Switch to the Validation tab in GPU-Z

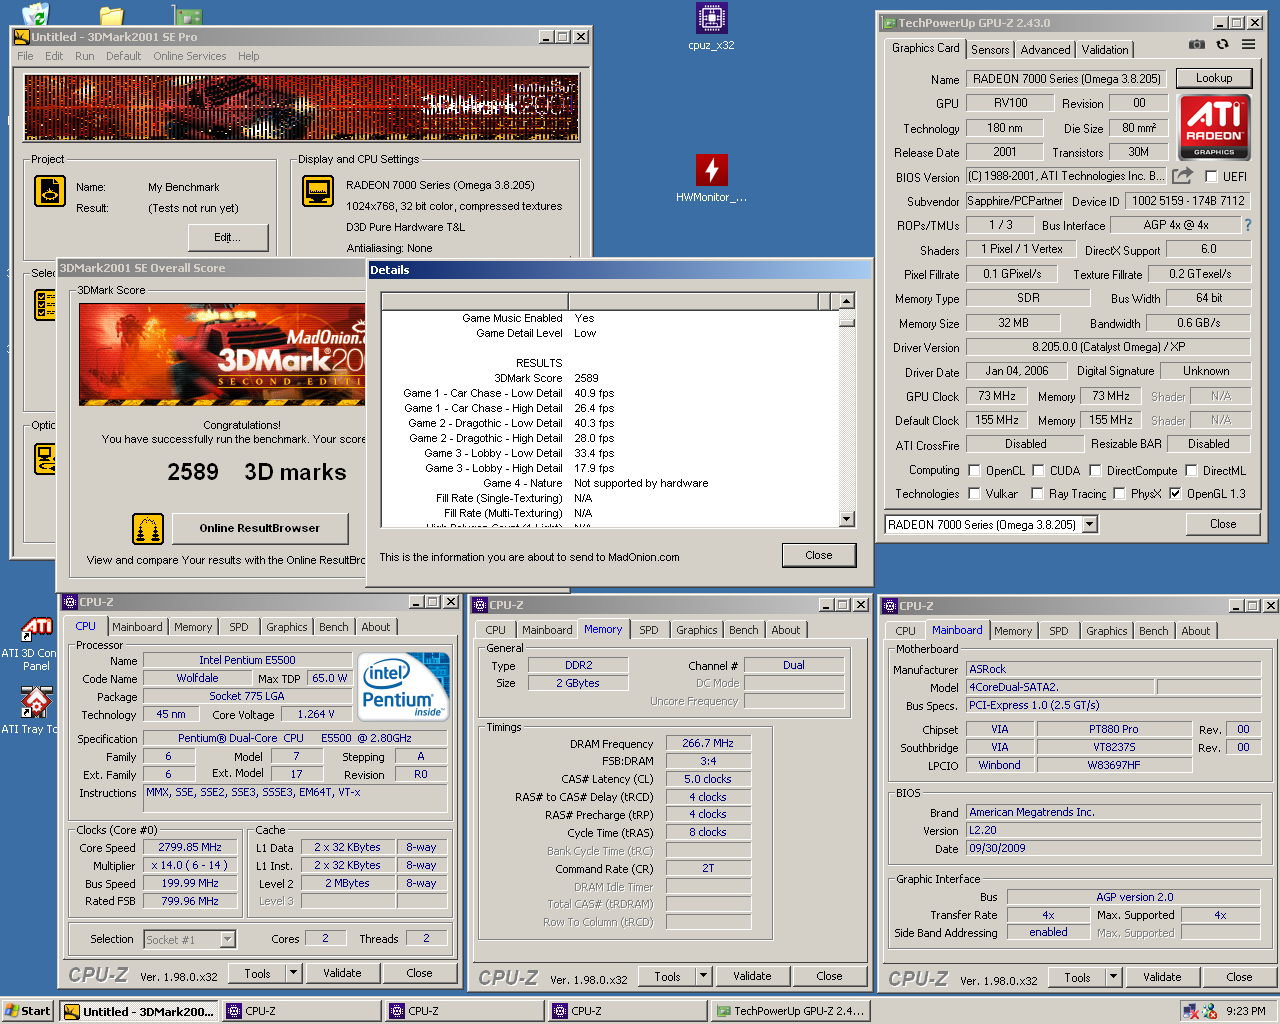(1104, 50)
